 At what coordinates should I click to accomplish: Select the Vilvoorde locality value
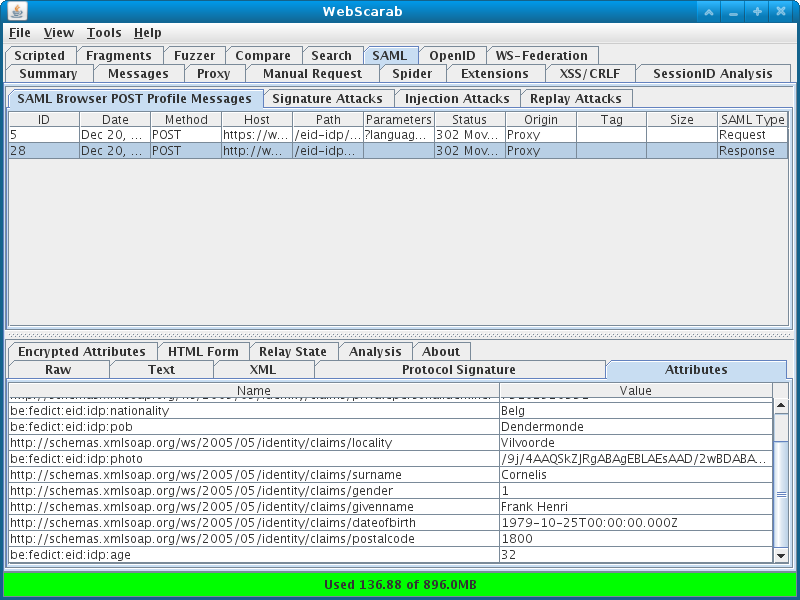[636, 442]
